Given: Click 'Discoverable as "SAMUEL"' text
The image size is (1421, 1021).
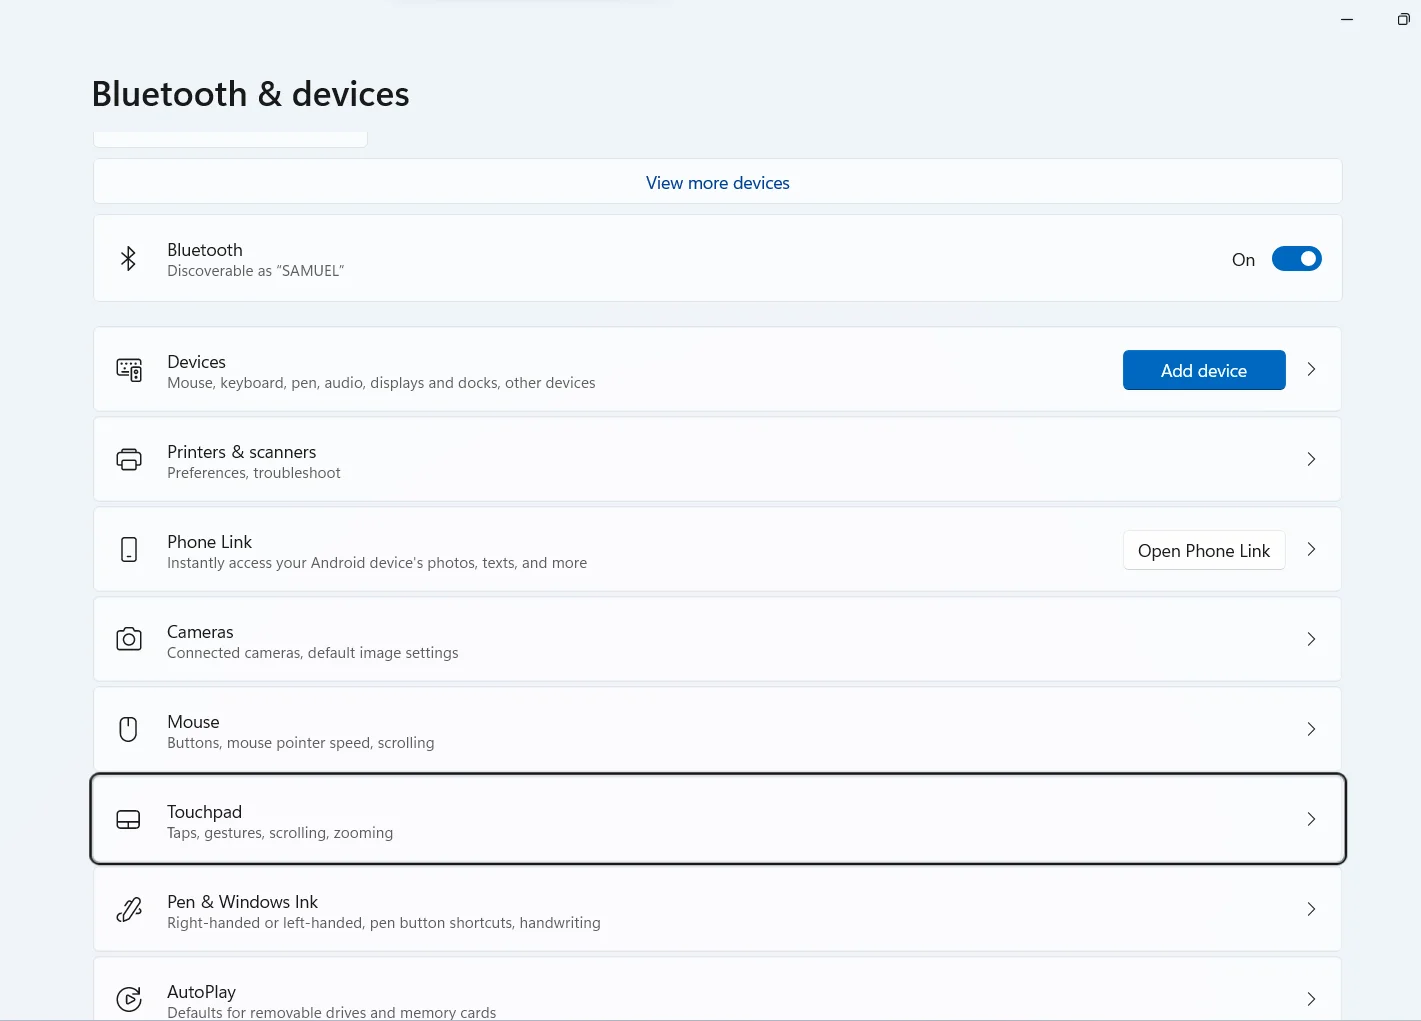Looking at the screenshot, I should coord(255,271).
